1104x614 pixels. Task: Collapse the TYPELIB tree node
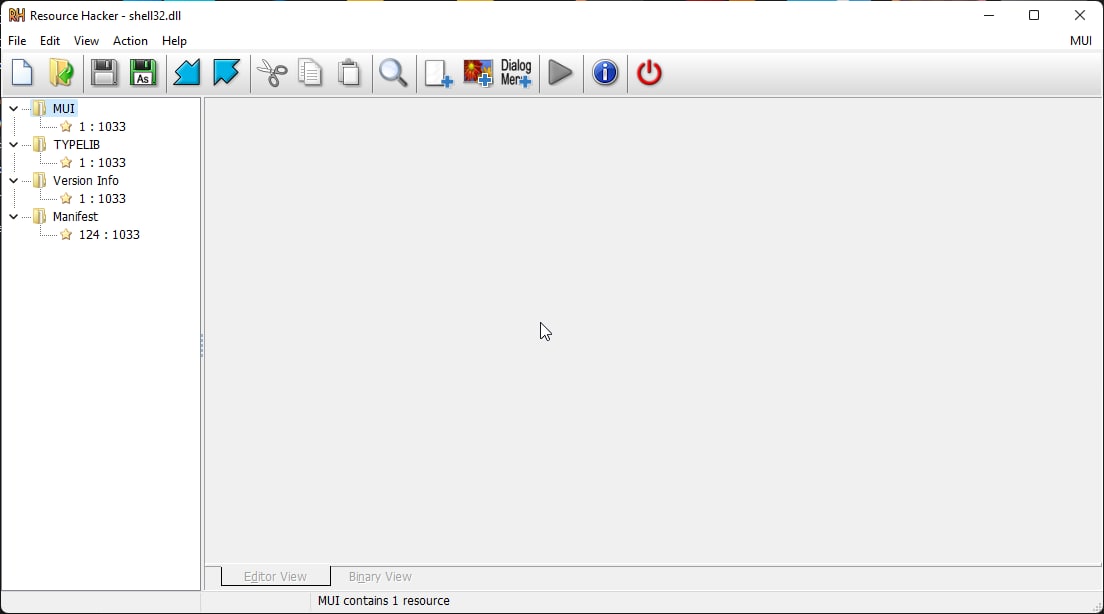click(13, 144)
